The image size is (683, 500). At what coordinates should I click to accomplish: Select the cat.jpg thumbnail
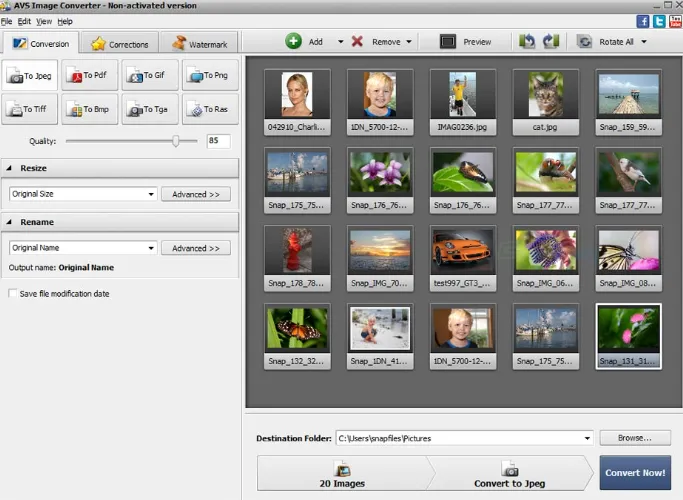point(545,102)
